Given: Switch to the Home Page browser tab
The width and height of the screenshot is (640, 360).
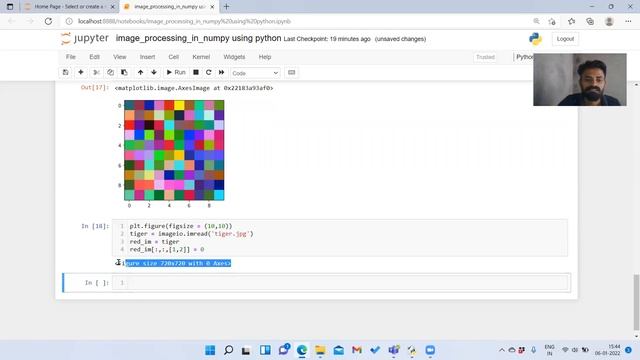Looking at the screenshot, I should pyautogui.click(x=69, y=7).
